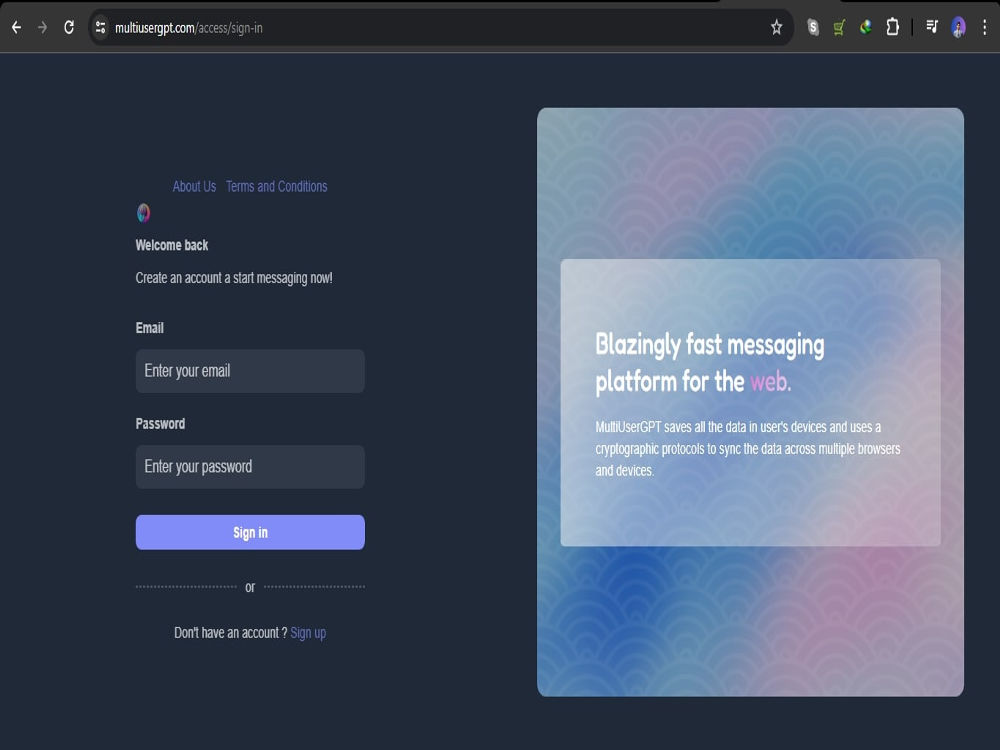Click the 'Blazingly fast messaging' headline
This screenshot has height=750, width=1000.
click(x=709, y=345)
